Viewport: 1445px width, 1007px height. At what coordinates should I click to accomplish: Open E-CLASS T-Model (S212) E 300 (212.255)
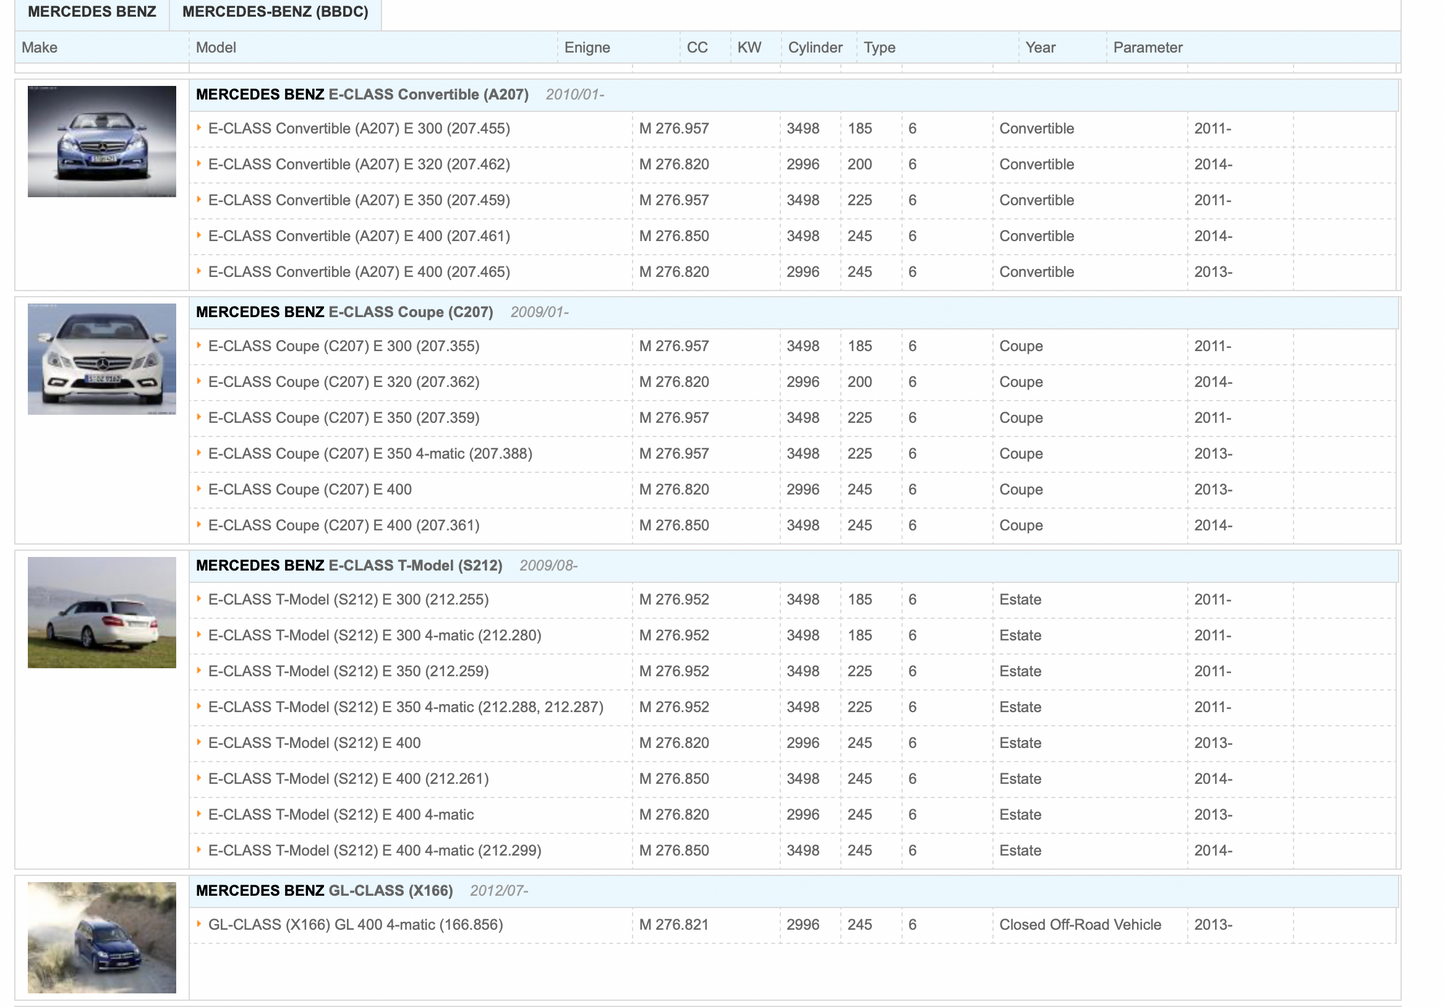tap(349, 600)
